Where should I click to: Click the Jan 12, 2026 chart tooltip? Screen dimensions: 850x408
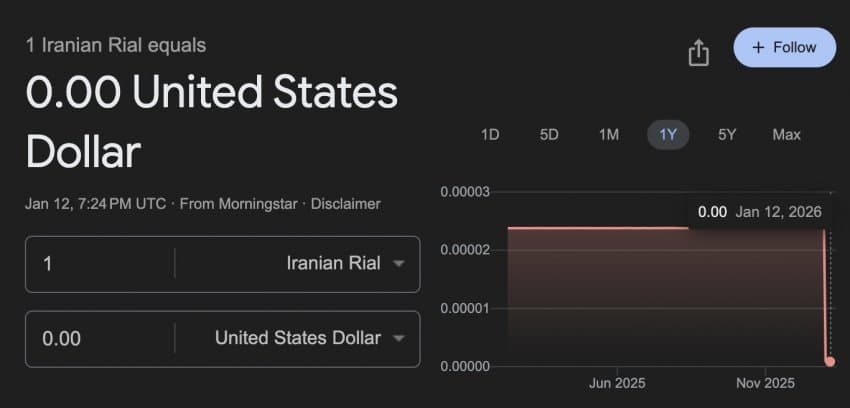tap(758, 211)
